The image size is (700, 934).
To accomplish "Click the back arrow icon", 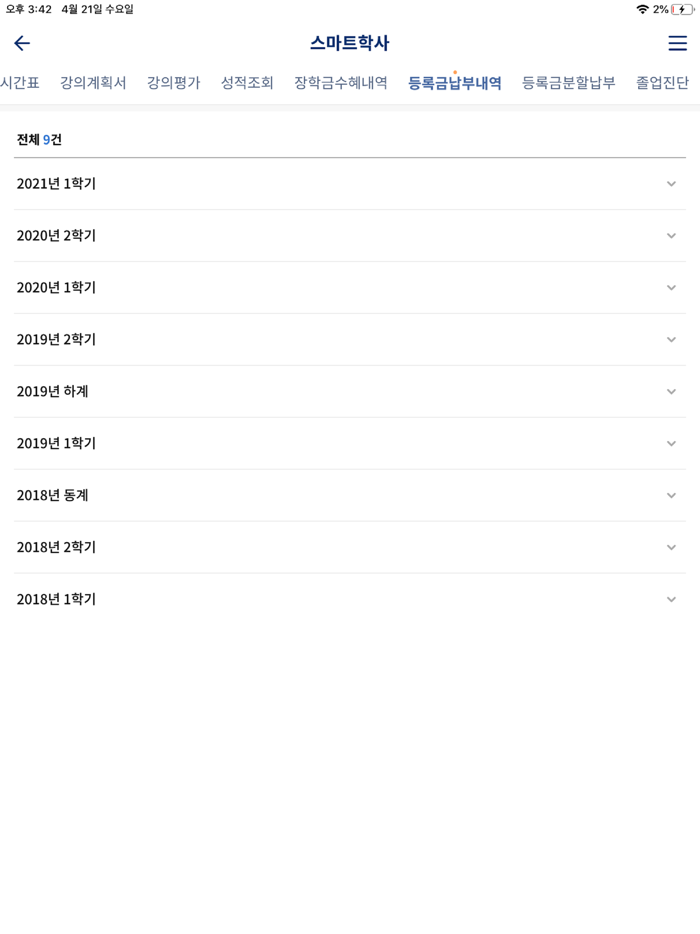I will pyautogui.click(x=22, y=44).
